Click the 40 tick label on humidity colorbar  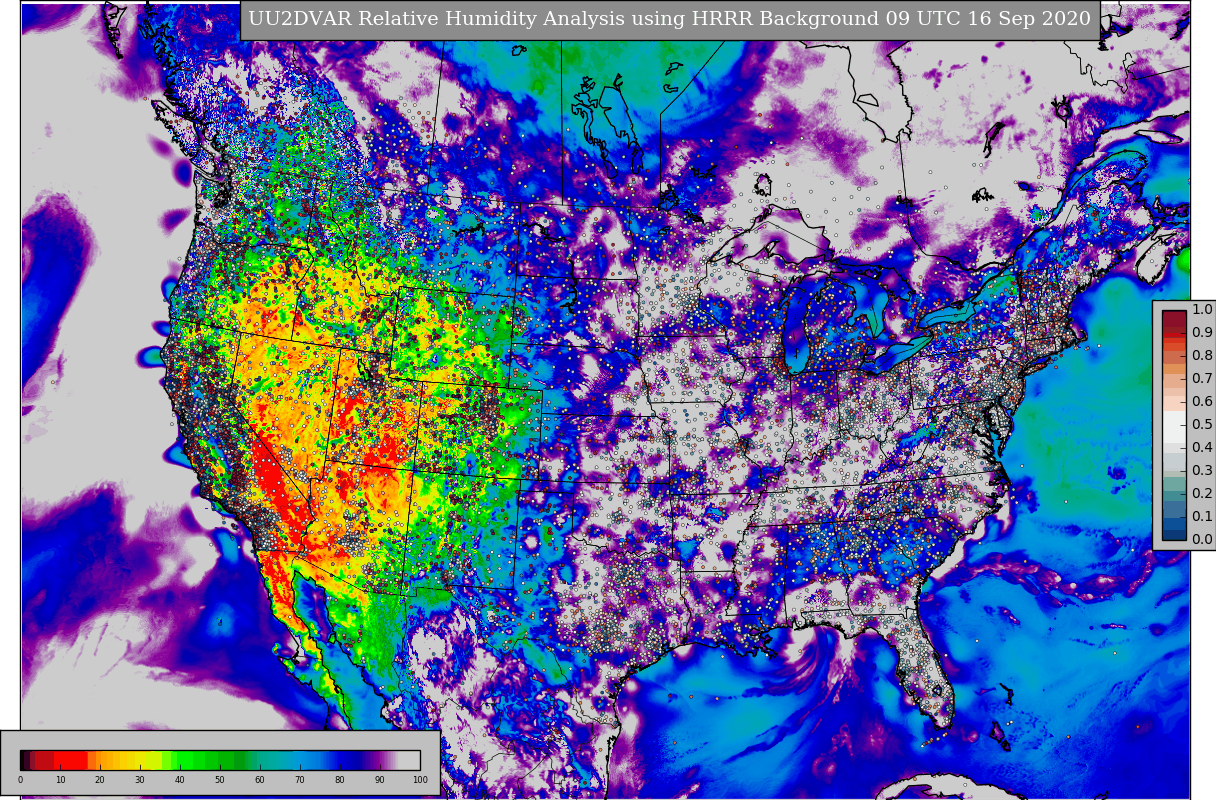tap(180, 780)
